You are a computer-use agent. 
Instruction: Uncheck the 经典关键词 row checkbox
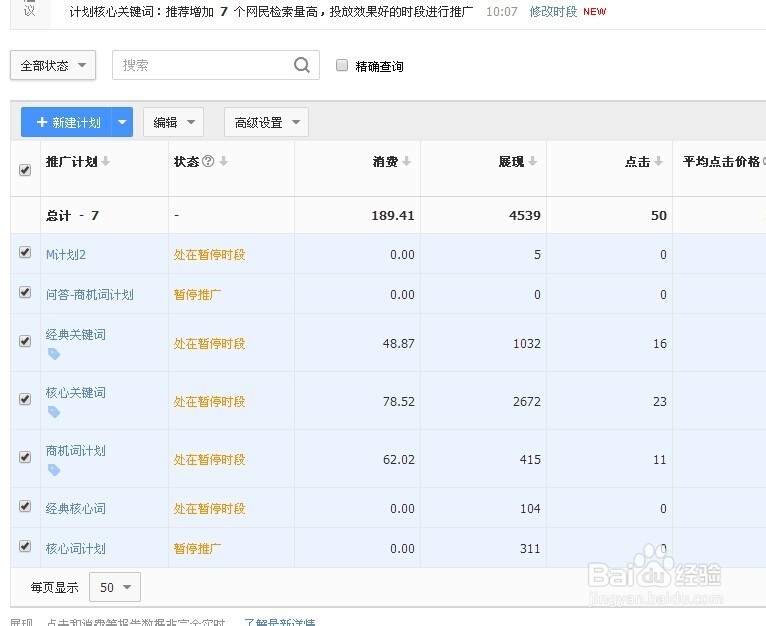[x=25, y=341]
